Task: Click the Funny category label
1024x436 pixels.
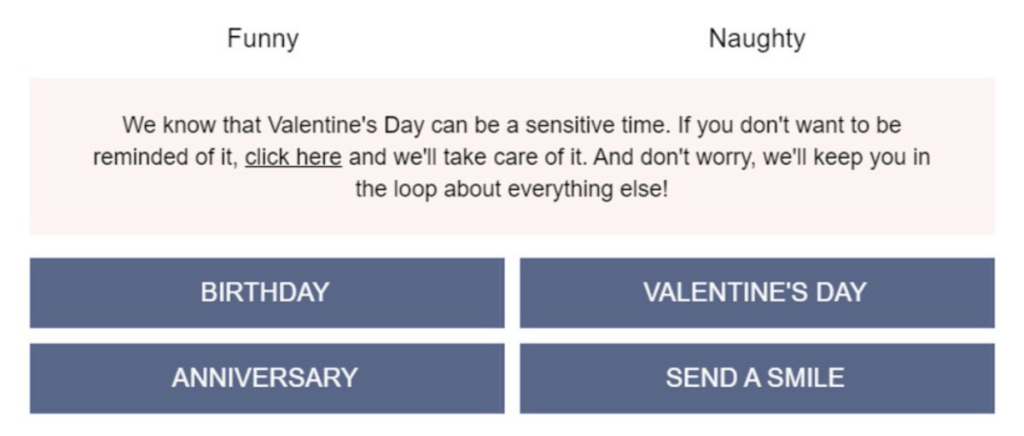Action: click(262, 39)
